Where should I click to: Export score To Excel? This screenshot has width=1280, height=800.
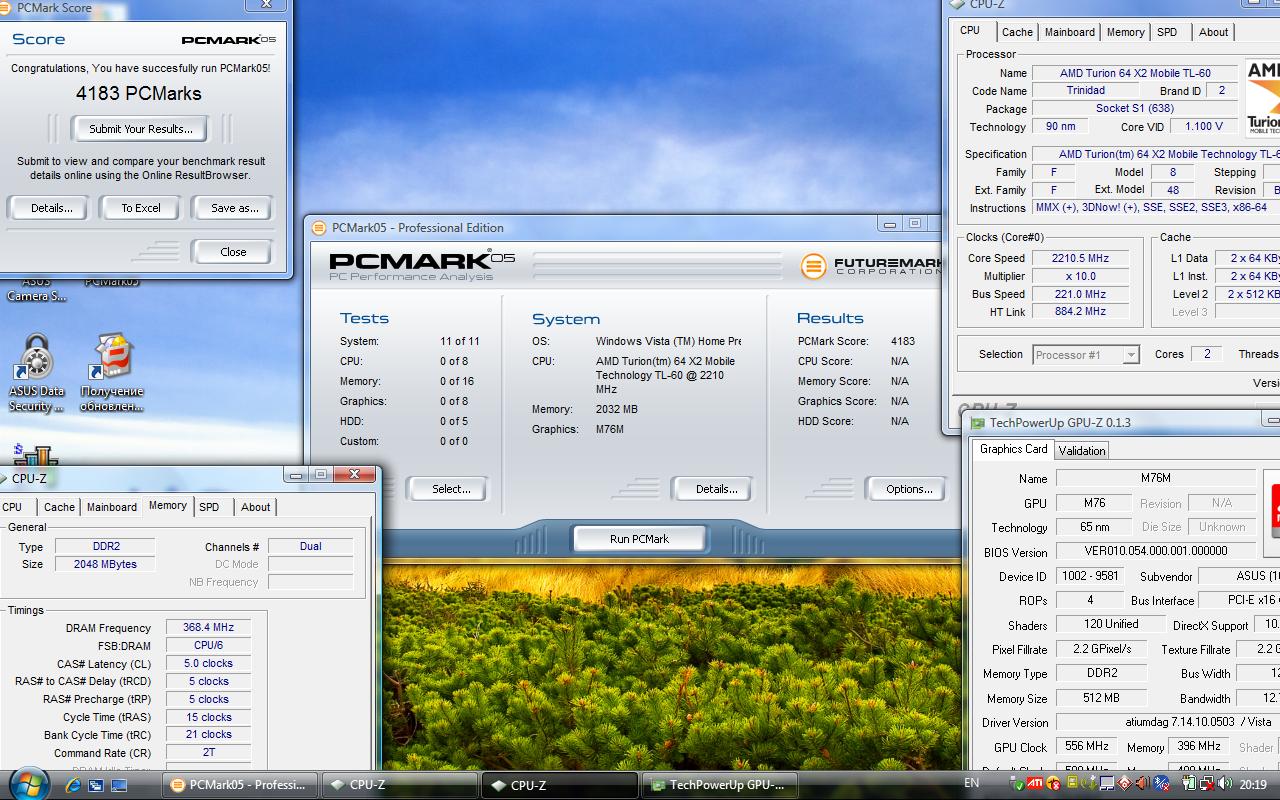(141, 208)
